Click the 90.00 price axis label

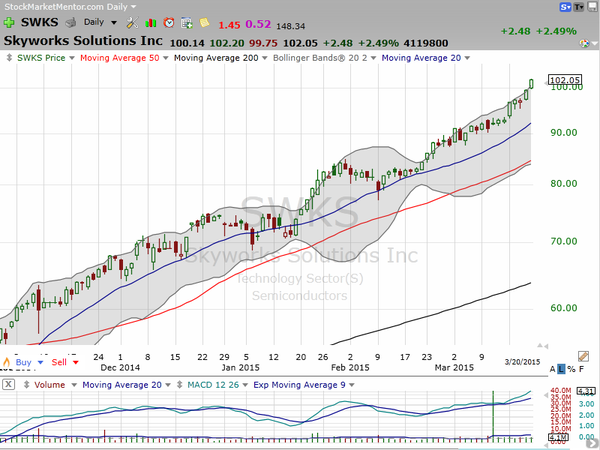click(564, 132)
